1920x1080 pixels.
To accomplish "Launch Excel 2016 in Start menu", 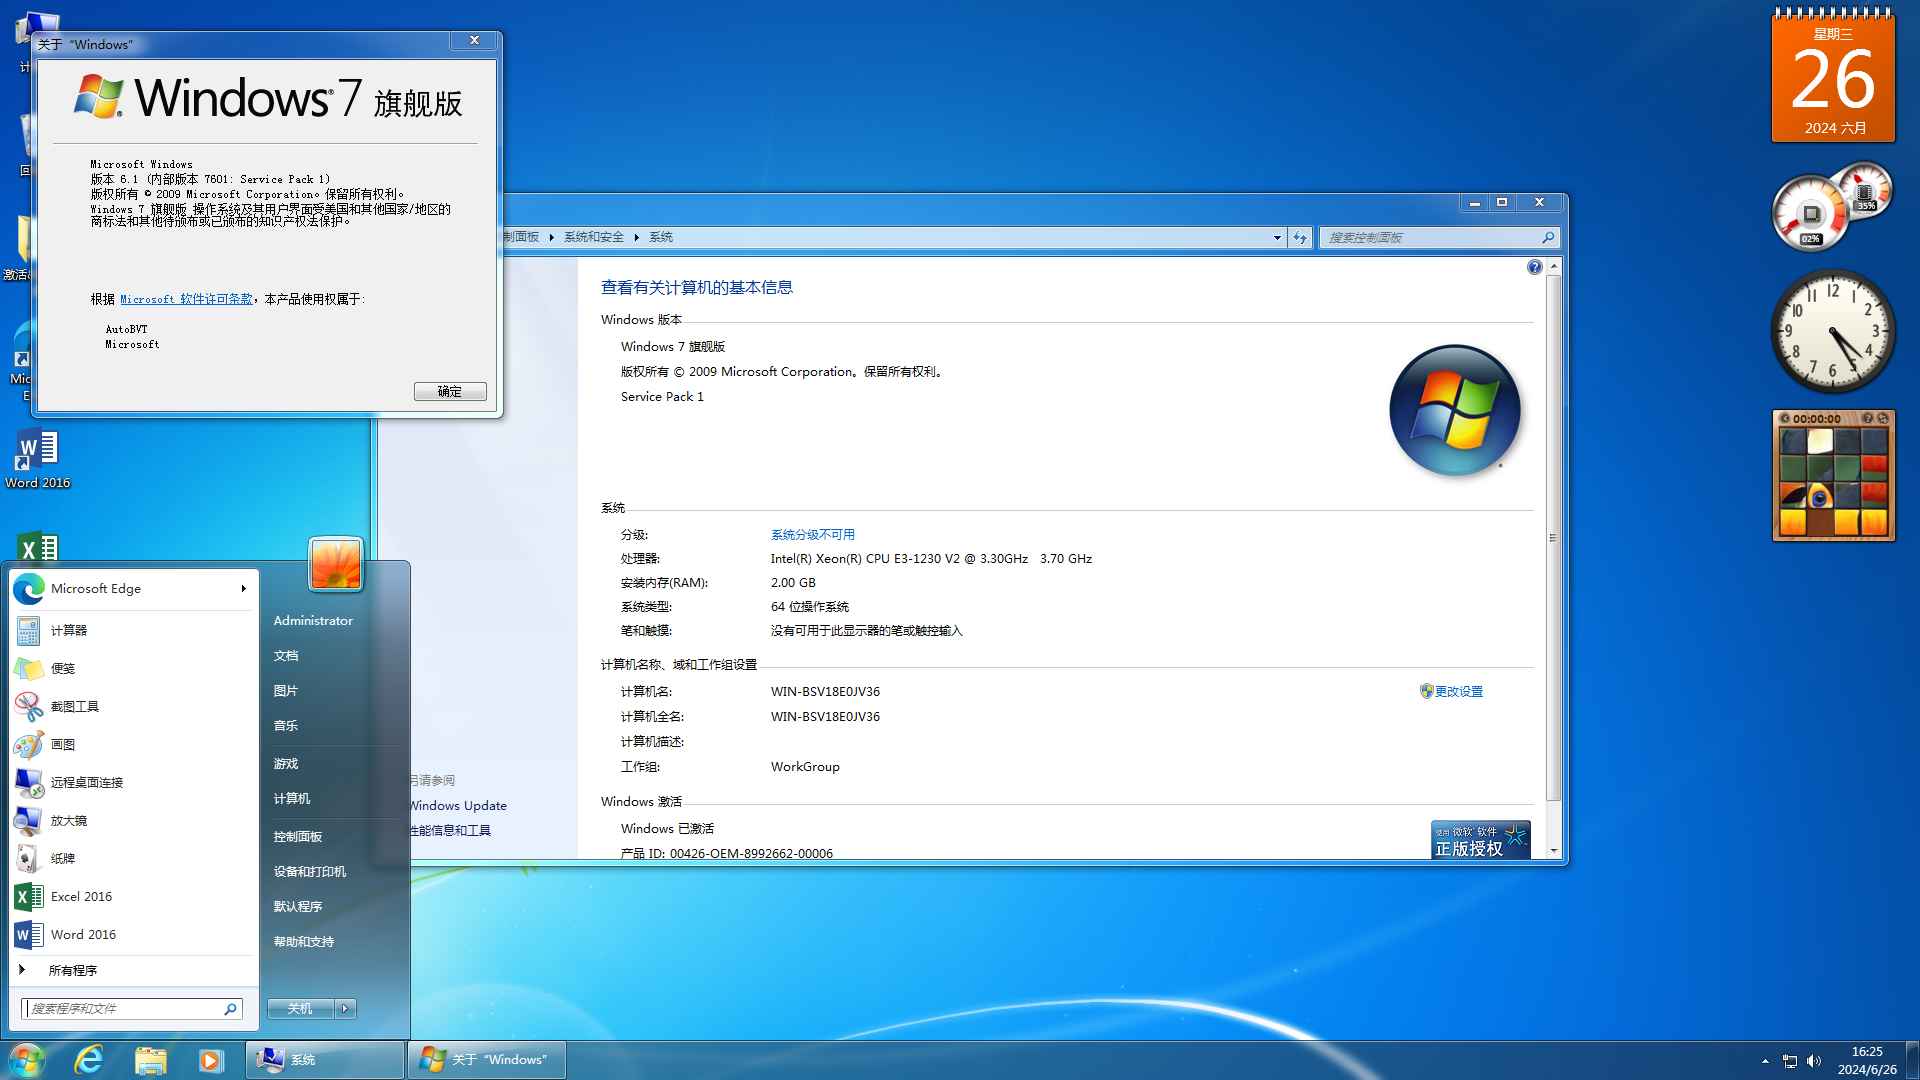I will 80,896.
